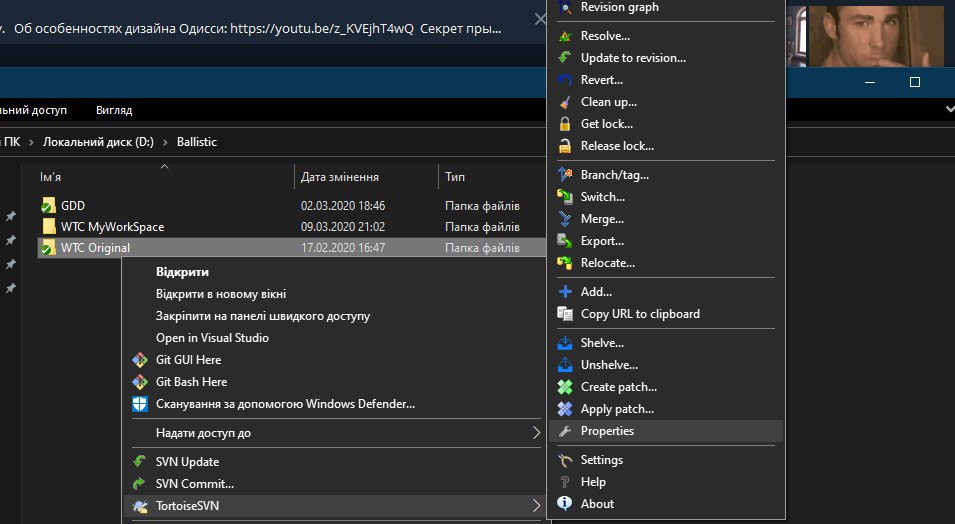The height and width of the screenshot is (524, 955).
Task: Click breadcrumb chevron before Локальний диск (D:)
Action: pos(31,142)
